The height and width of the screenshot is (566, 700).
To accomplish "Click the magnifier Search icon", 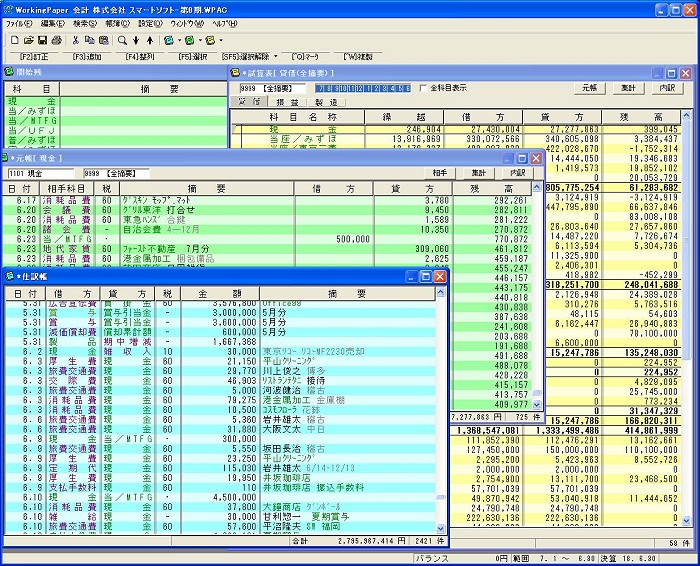I will 122,40.
